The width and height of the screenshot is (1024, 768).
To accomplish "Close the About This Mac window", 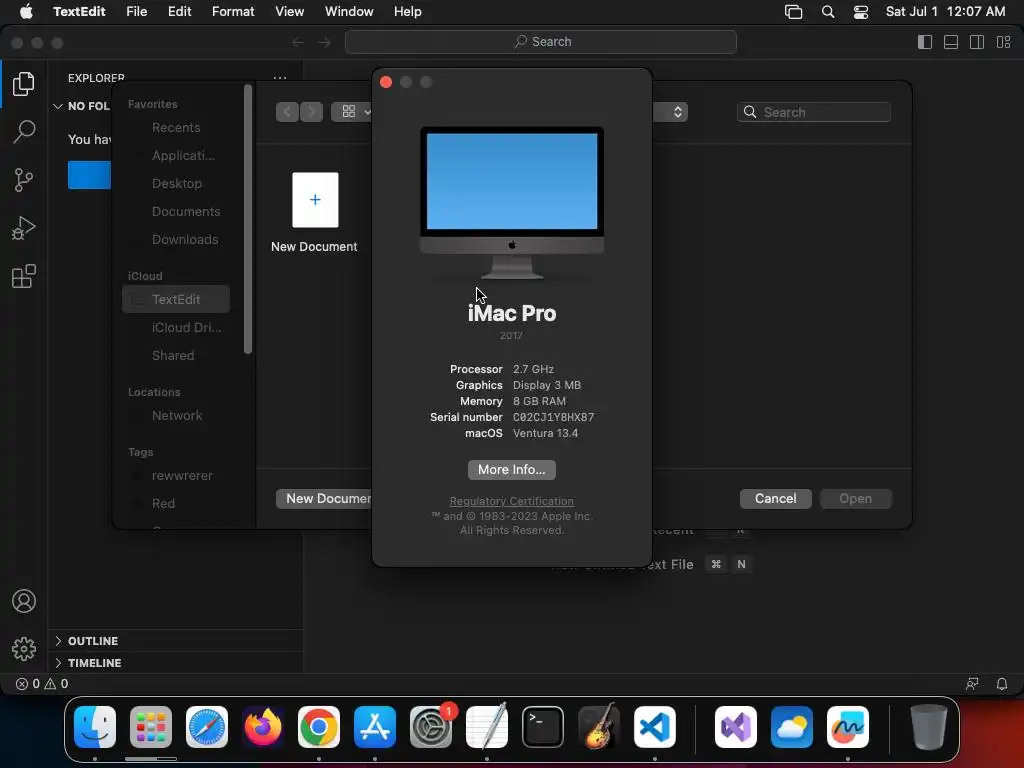I will click(x=386, y=82).
